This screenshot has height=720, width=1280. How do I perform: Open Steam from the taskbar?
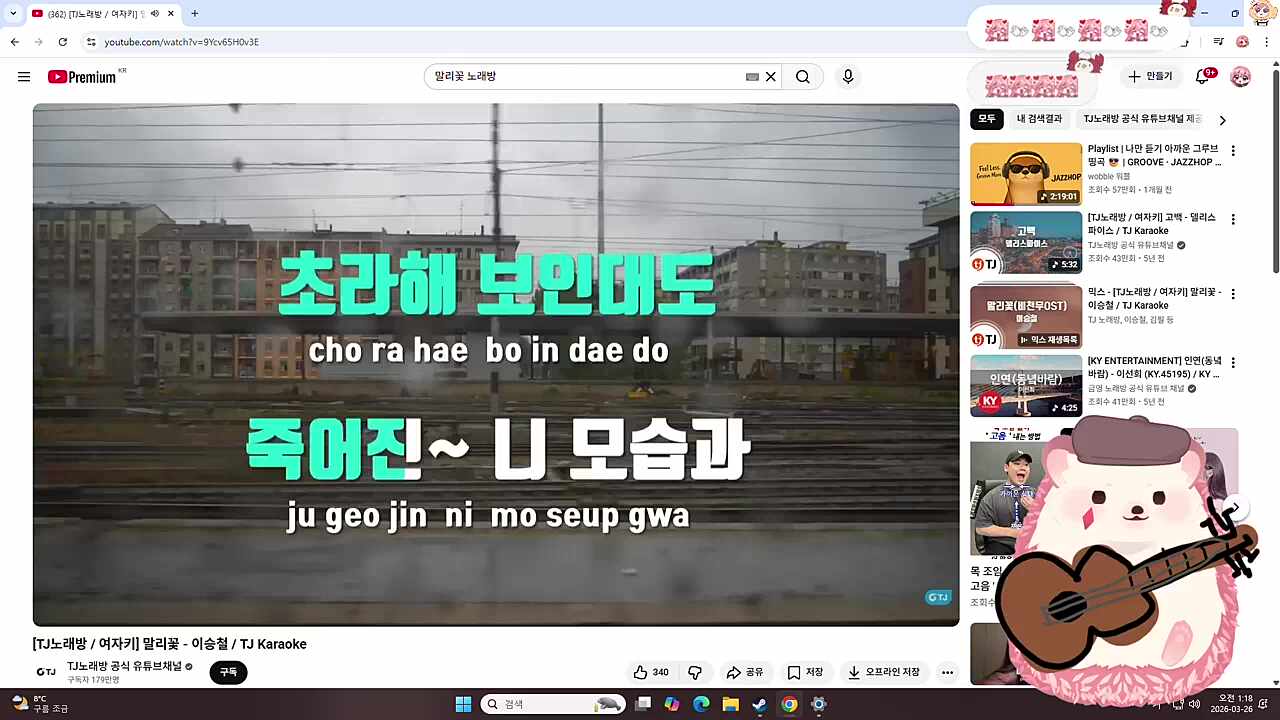(x=760, y=704)
